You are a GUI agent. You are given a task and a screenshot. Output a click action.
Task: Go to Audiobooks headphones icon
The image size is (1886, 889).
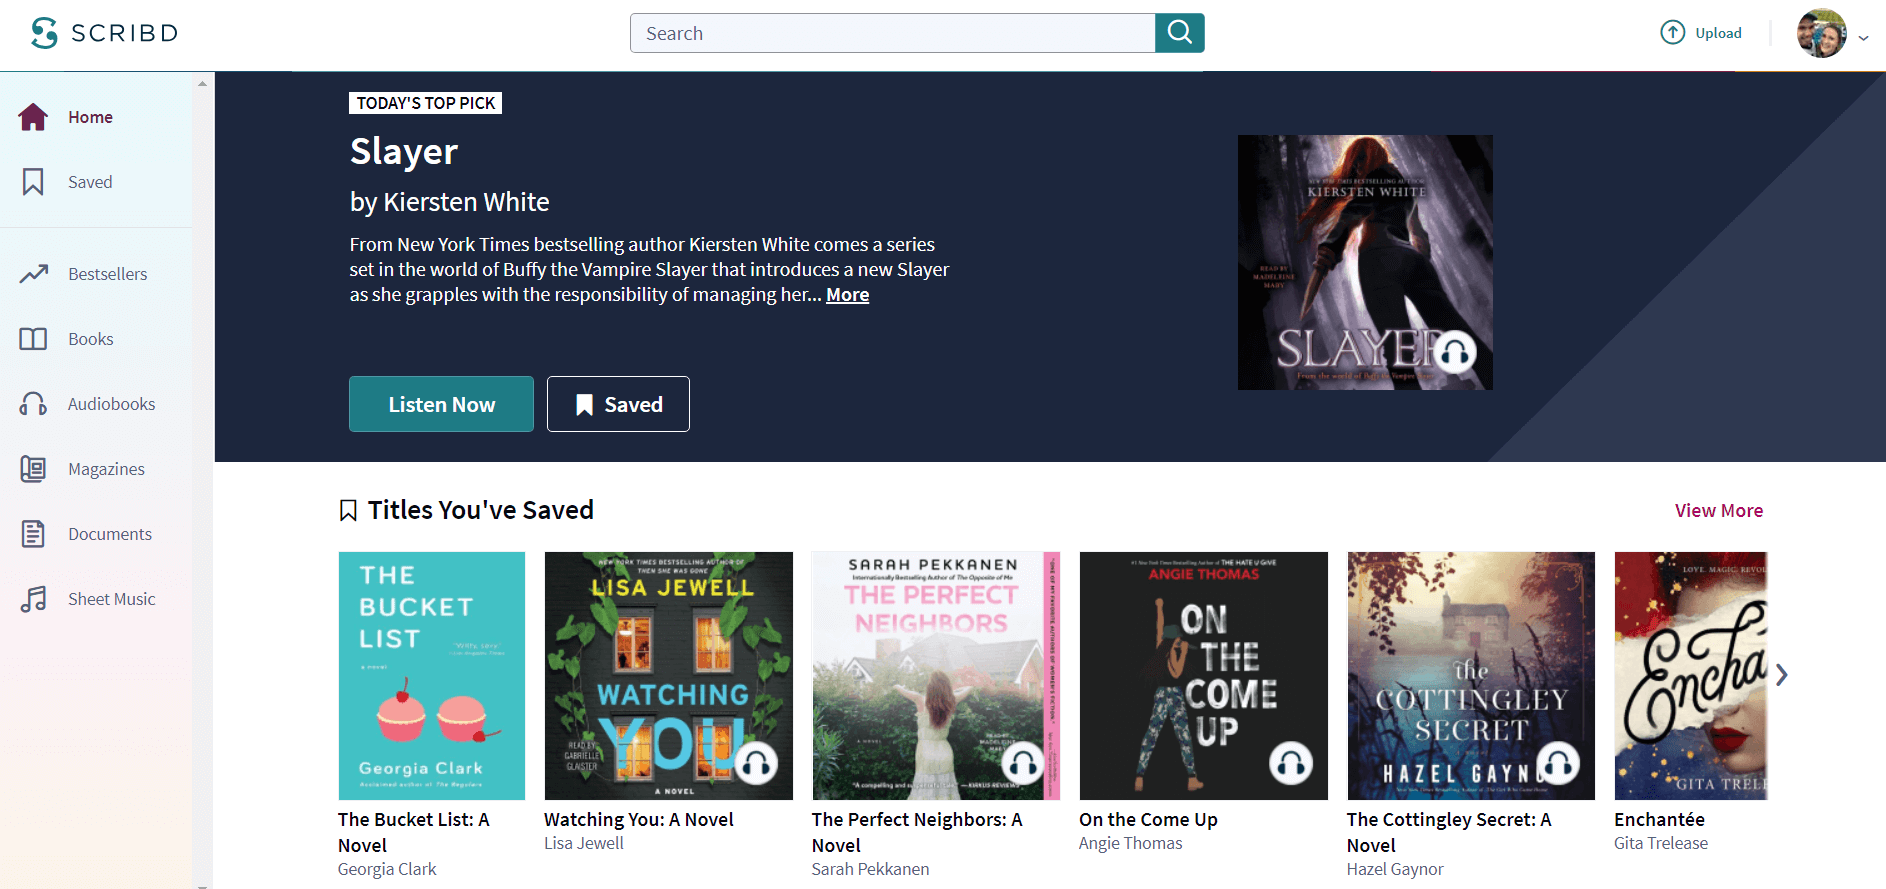(x=33, y=404)
